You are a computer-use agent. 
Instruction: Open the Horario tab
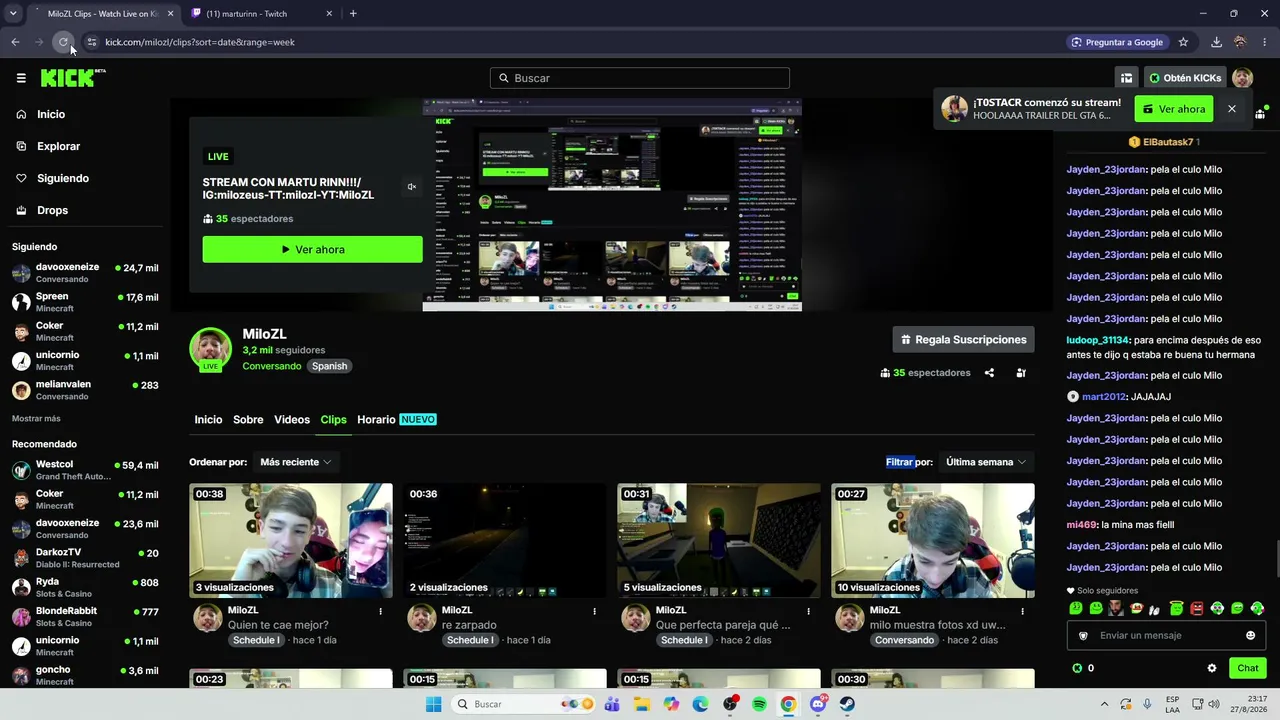coord(397,419)
